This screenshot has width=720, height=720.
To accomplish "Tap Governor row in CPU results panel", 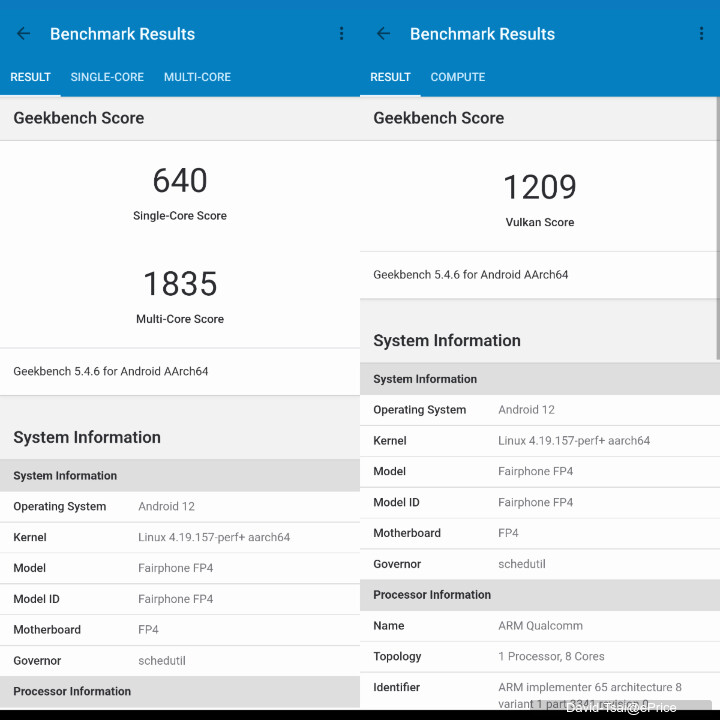I will (180, 661).
